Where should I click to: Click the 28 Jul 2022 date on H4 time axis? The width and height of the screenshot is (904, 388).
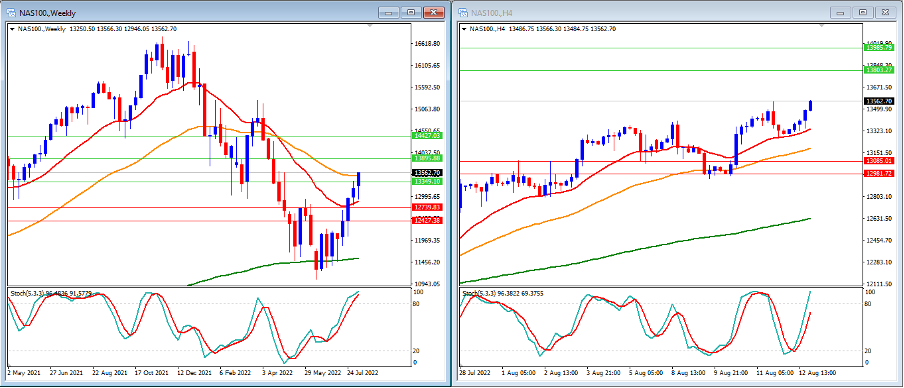point(474,372)
